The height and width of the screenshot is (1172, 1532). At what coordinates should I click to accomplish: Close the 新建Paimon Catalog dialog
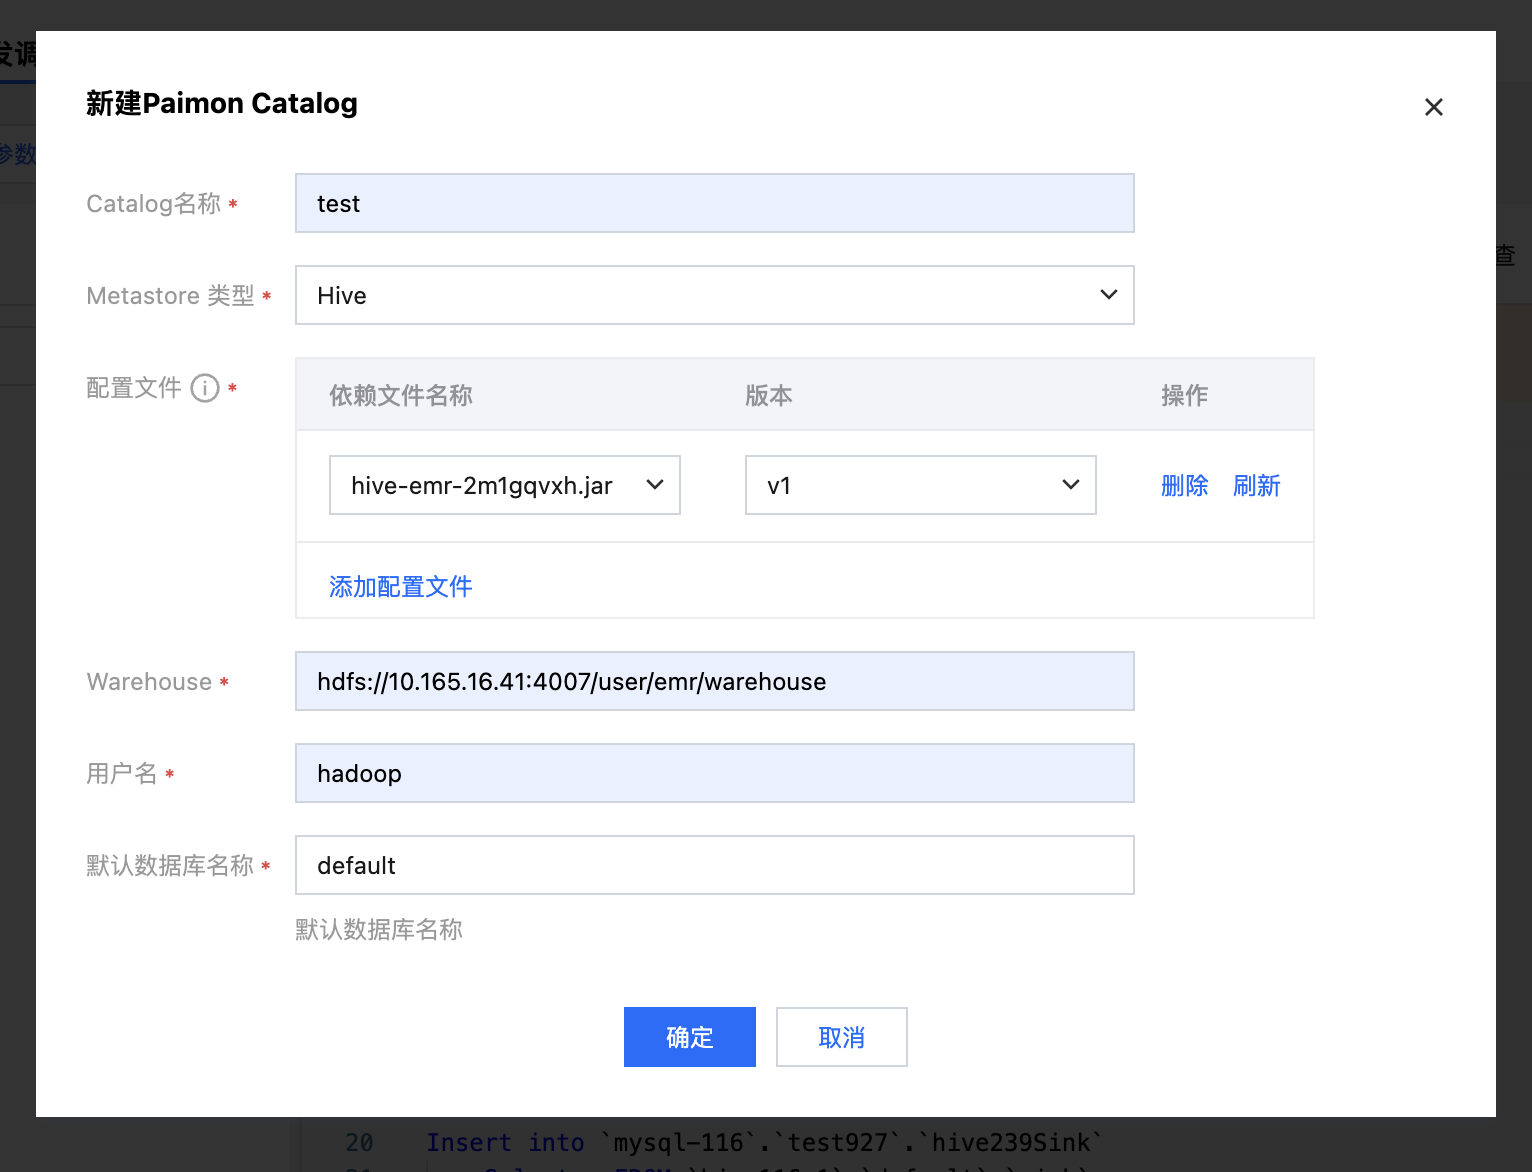pyautogui.click(x=1433, y=107)
